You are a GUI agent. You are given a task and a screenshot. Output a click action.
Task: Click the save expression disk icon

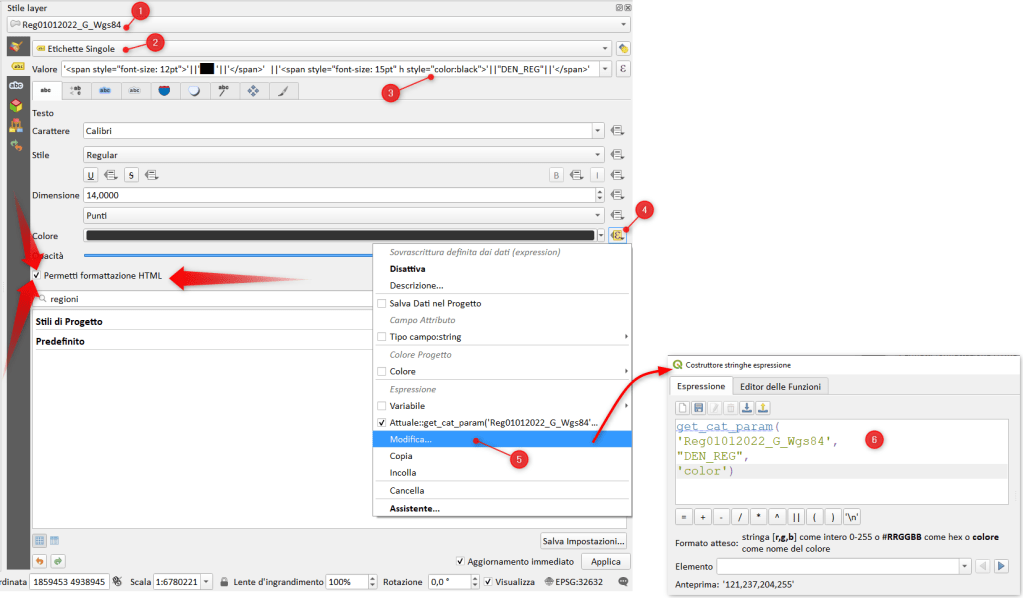pos(699,407)
